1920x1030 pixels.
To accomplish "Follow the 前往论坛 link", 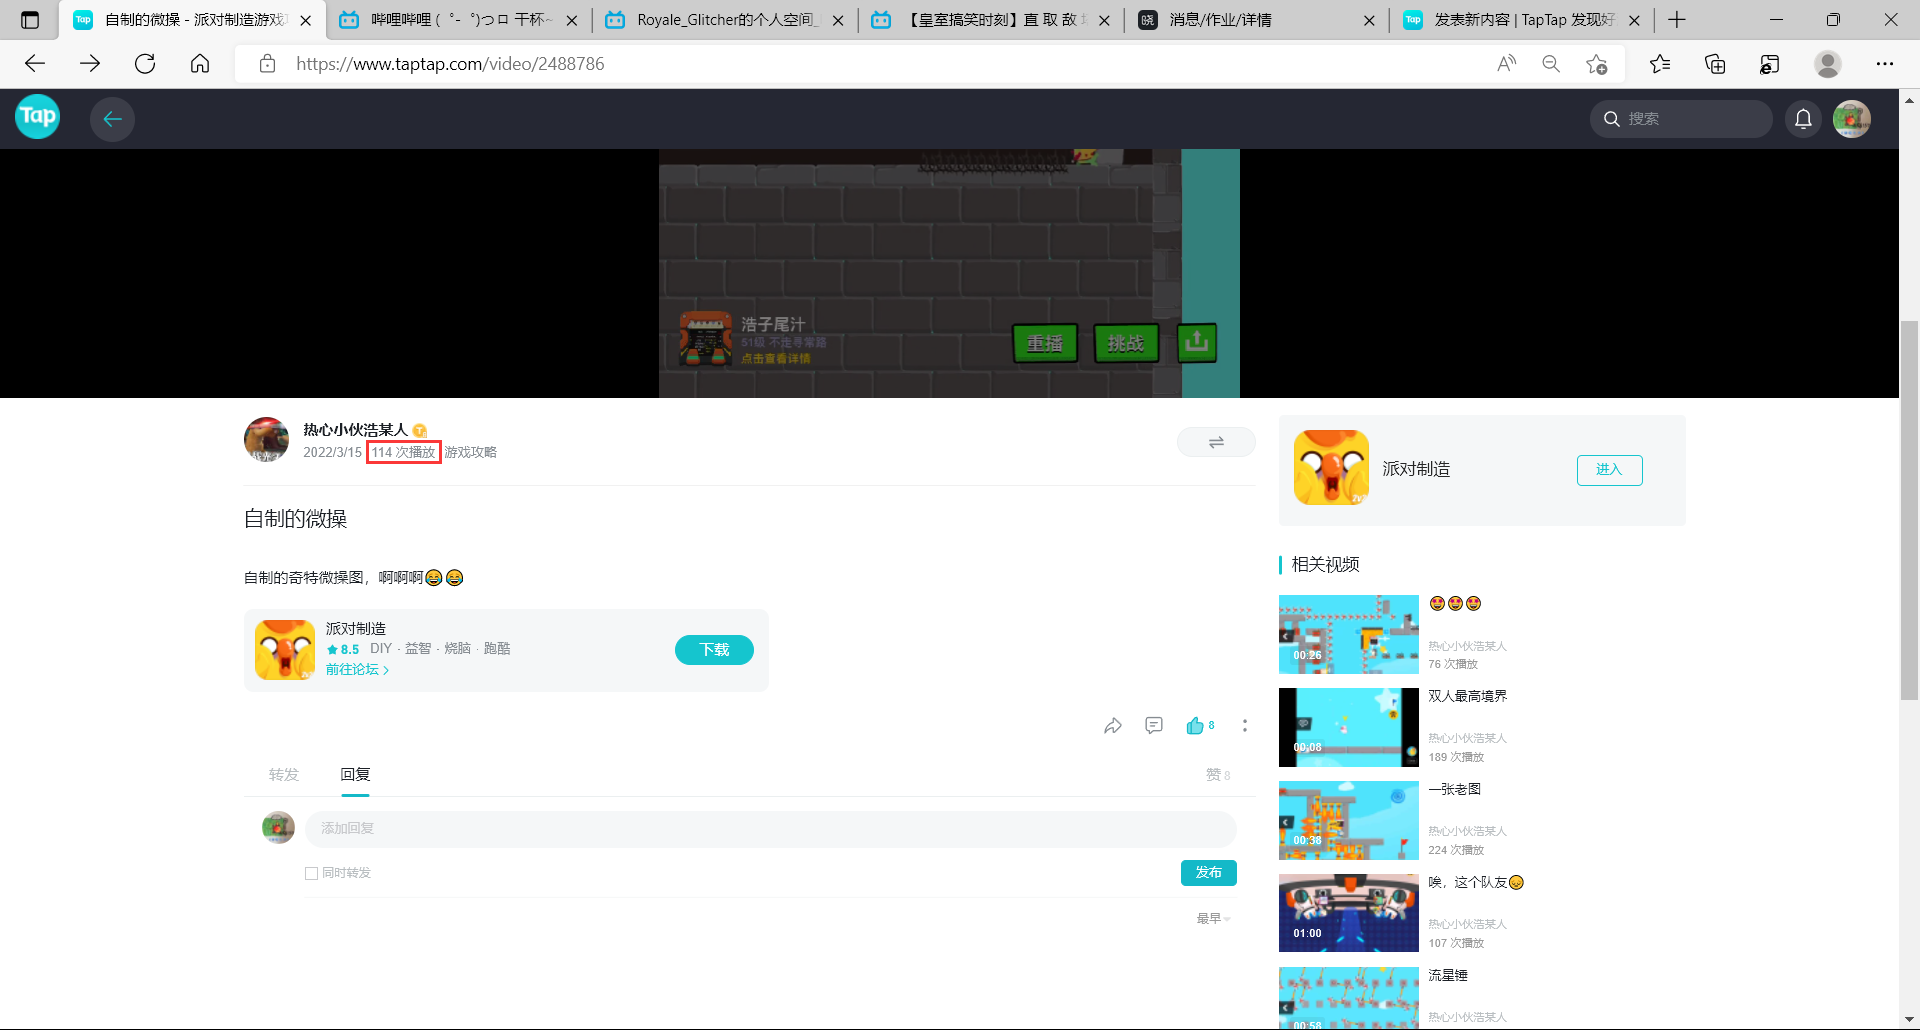I will coord(357,670).
